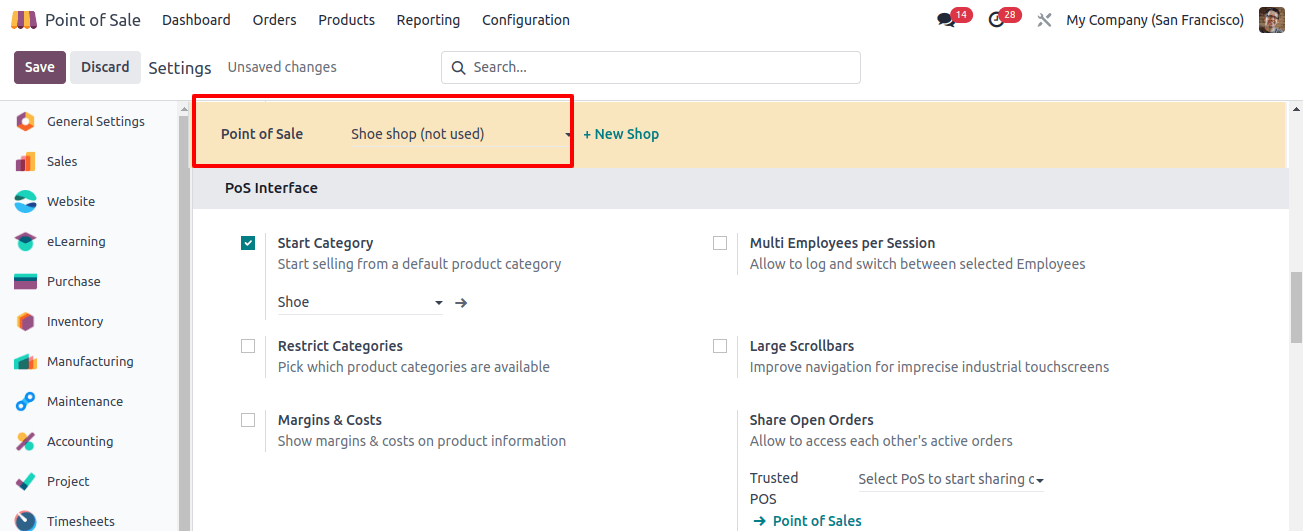Image resolution: width=1303 pixels, height=531 pixels.
Task: Click the Maintenance sidebar icon
Action: click(26, 401)
